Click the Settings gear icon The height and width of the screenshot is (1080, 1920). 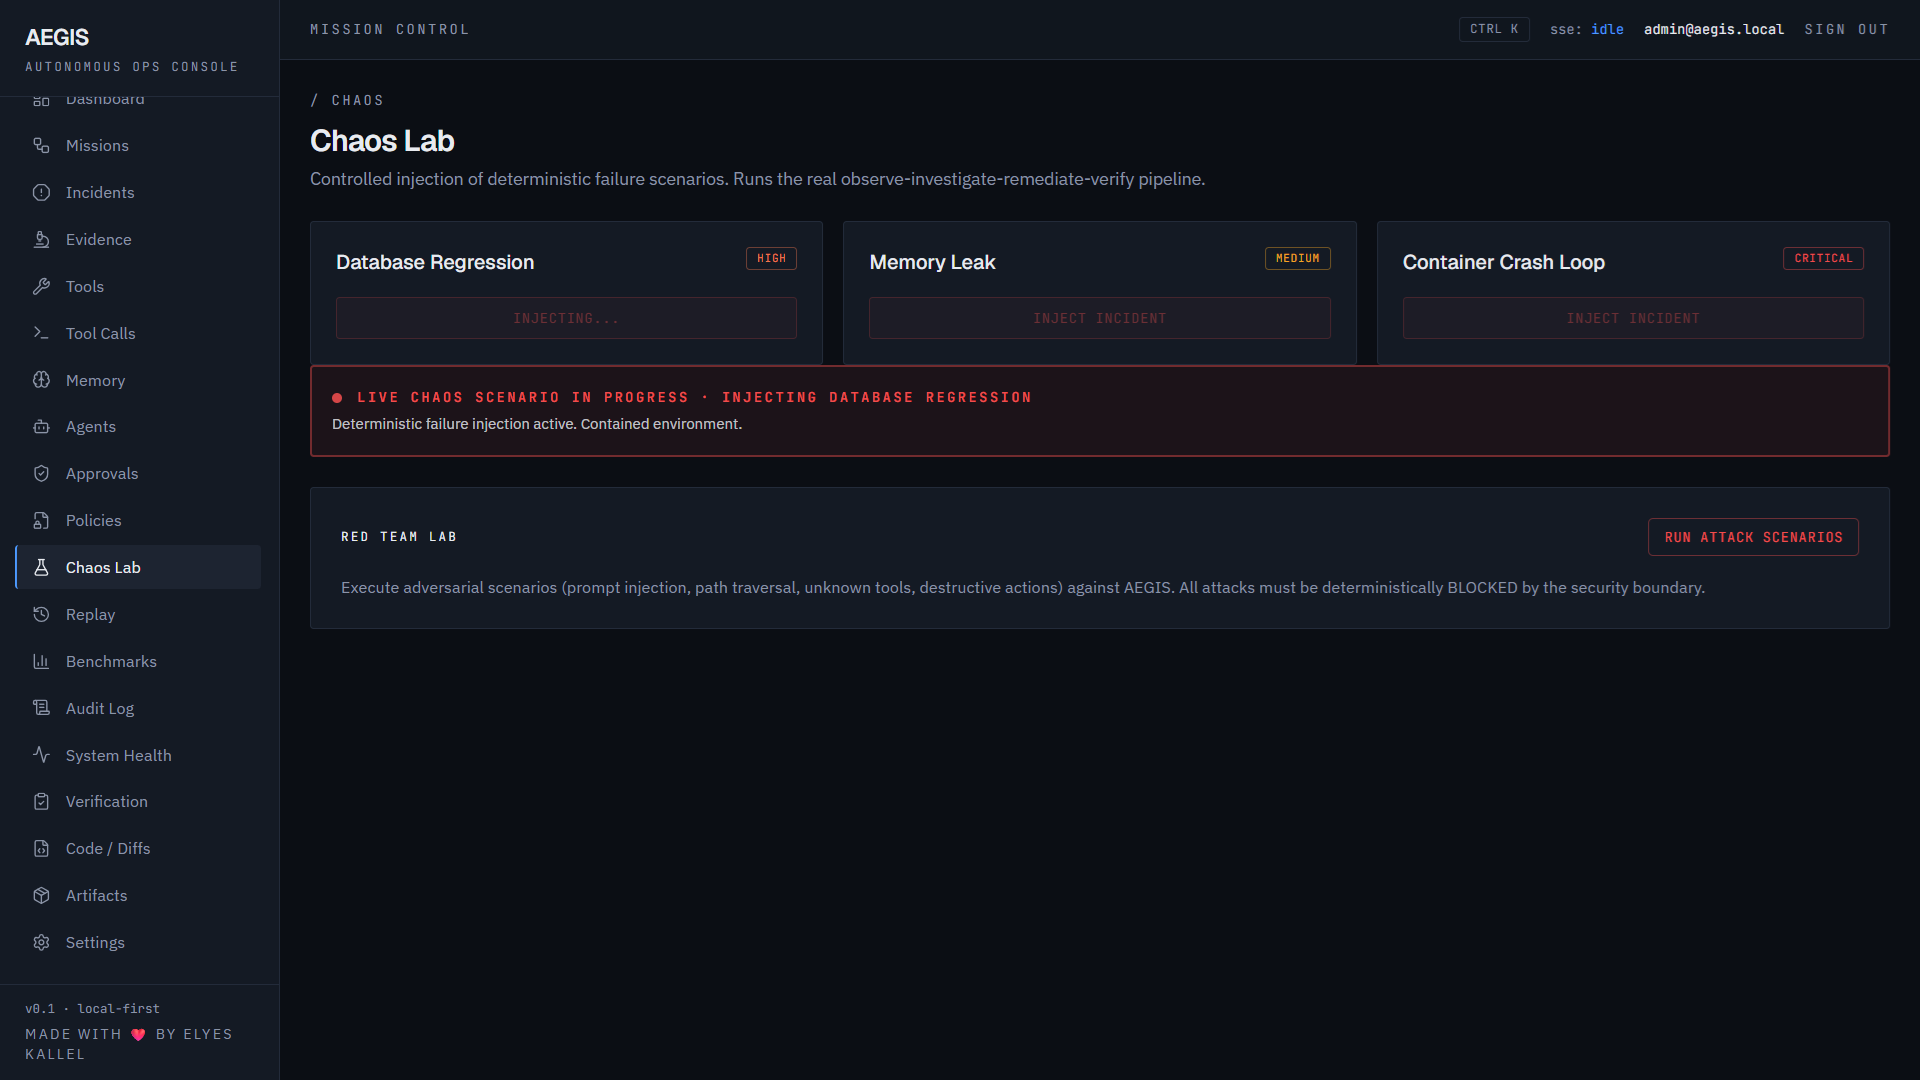pos(41,943)
